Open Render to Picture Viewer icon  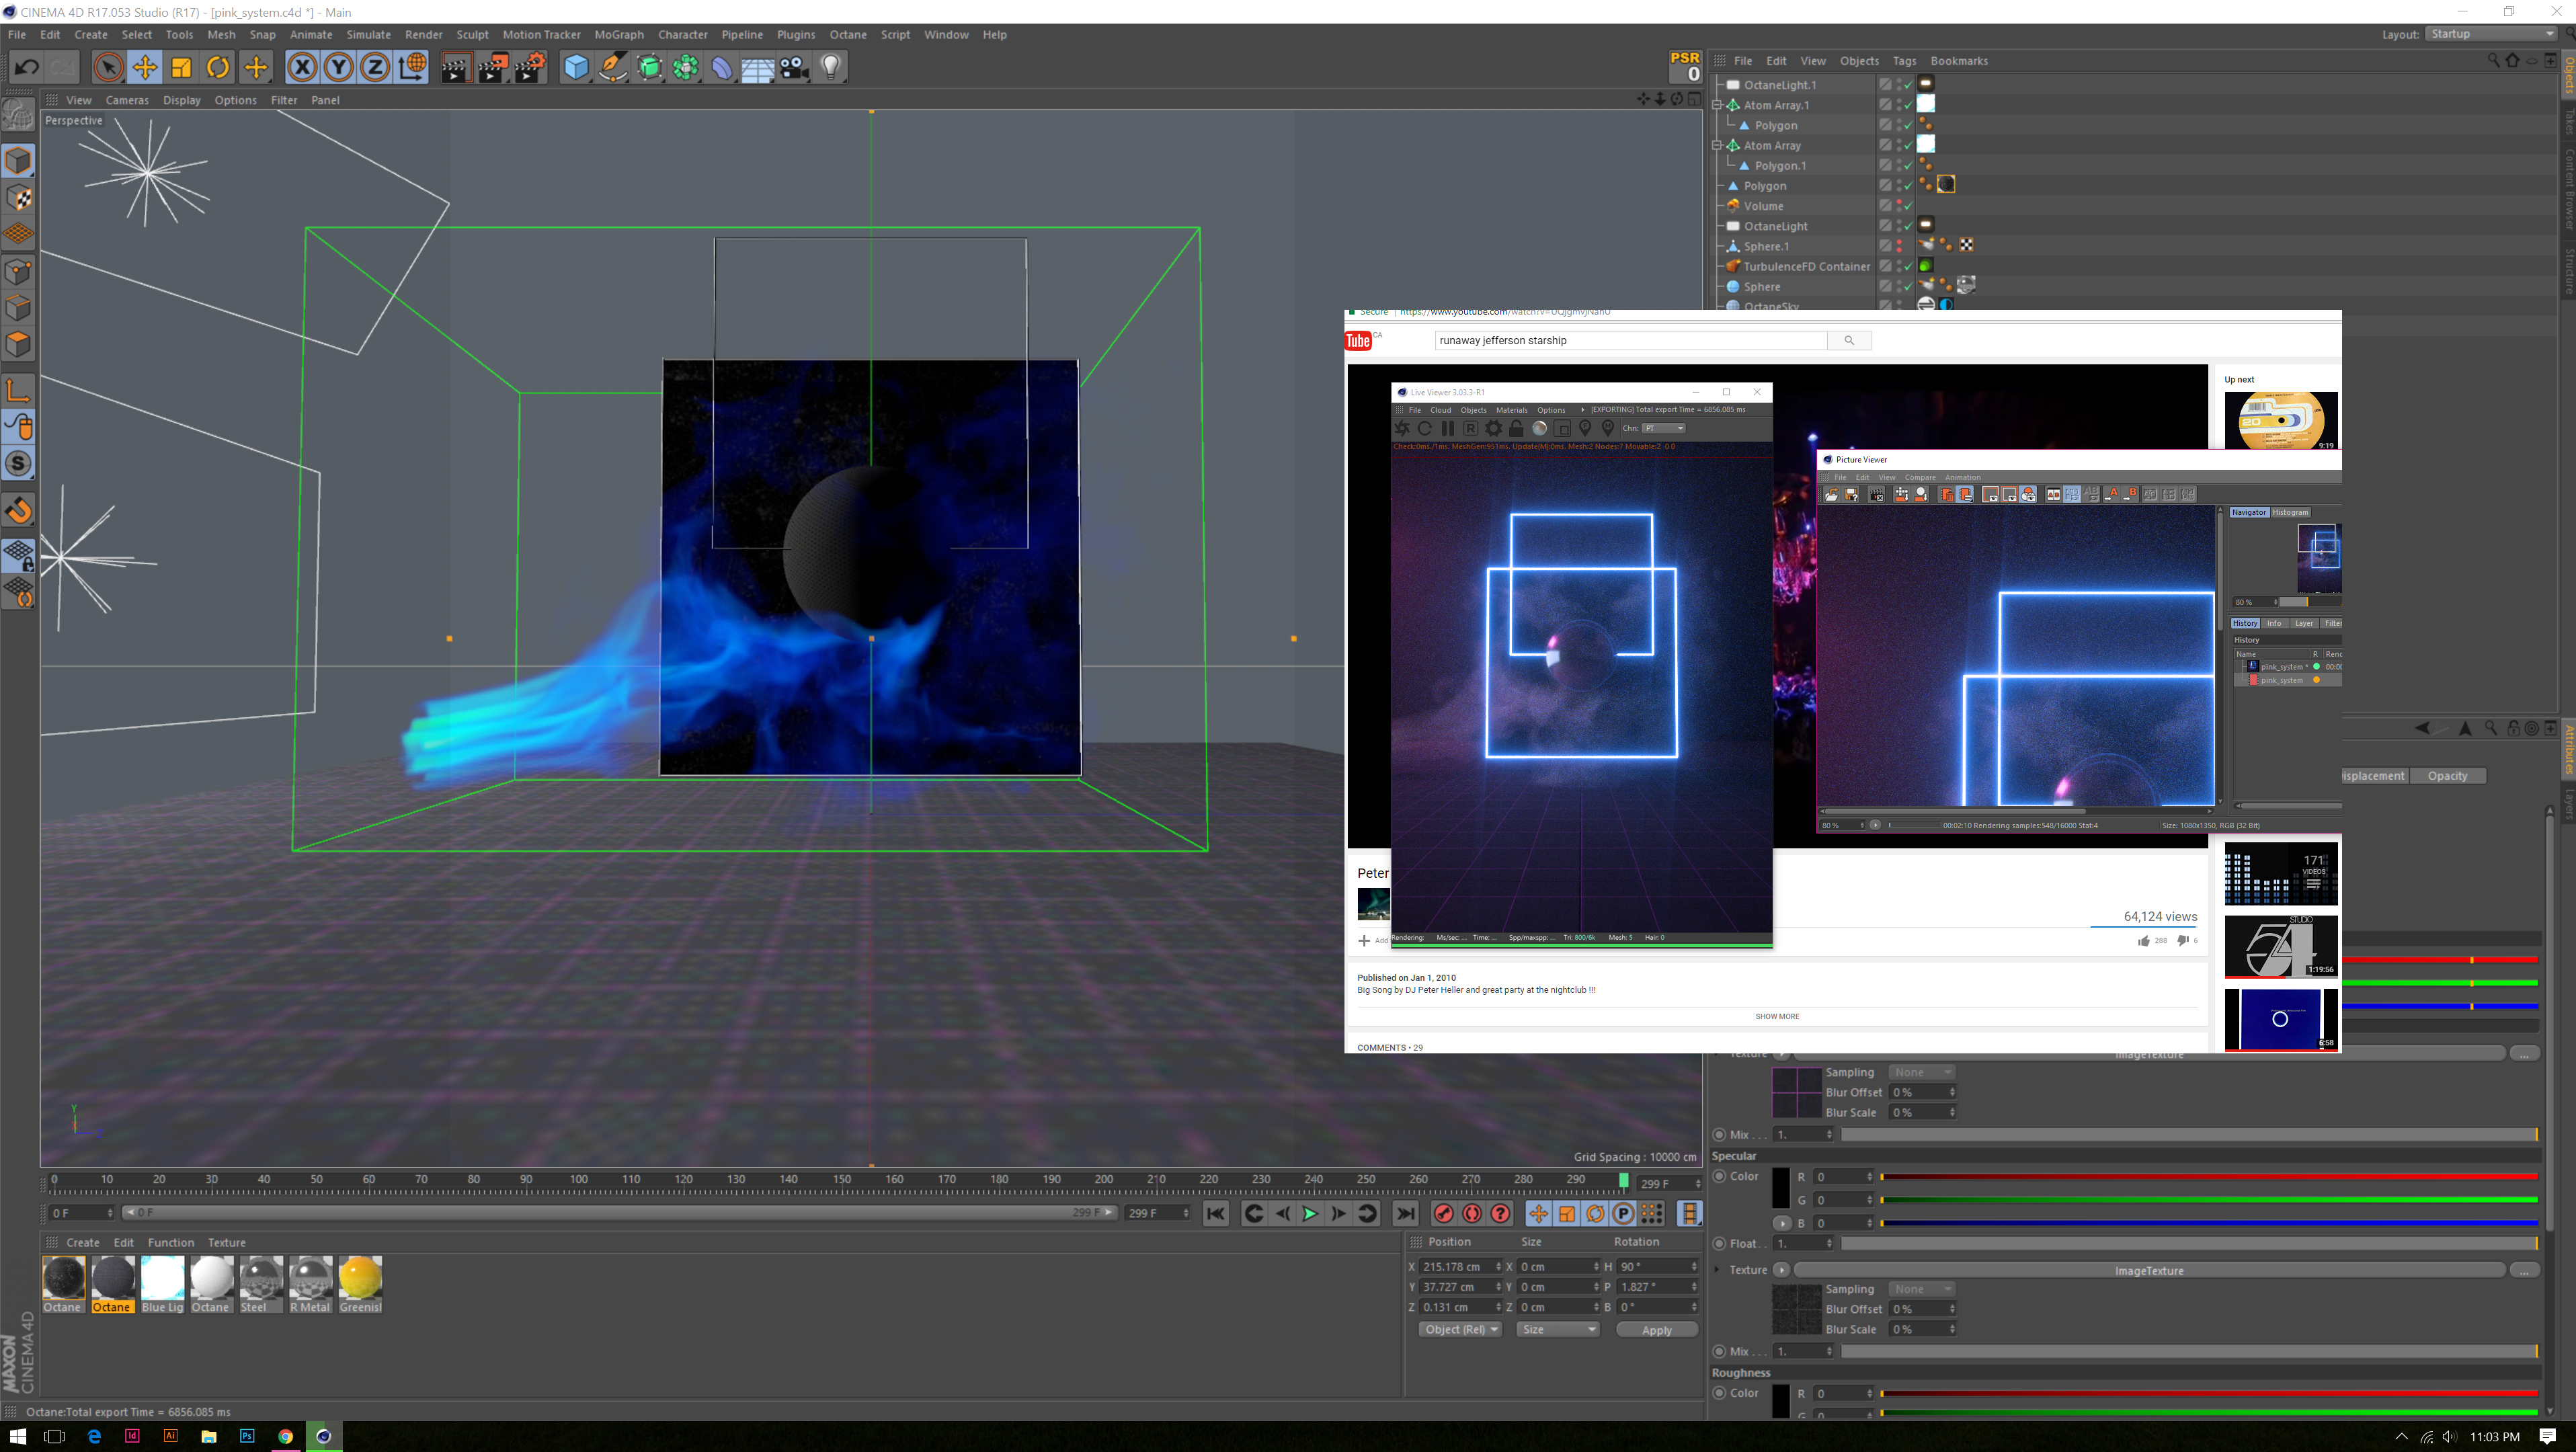click(x=492, y=68)
